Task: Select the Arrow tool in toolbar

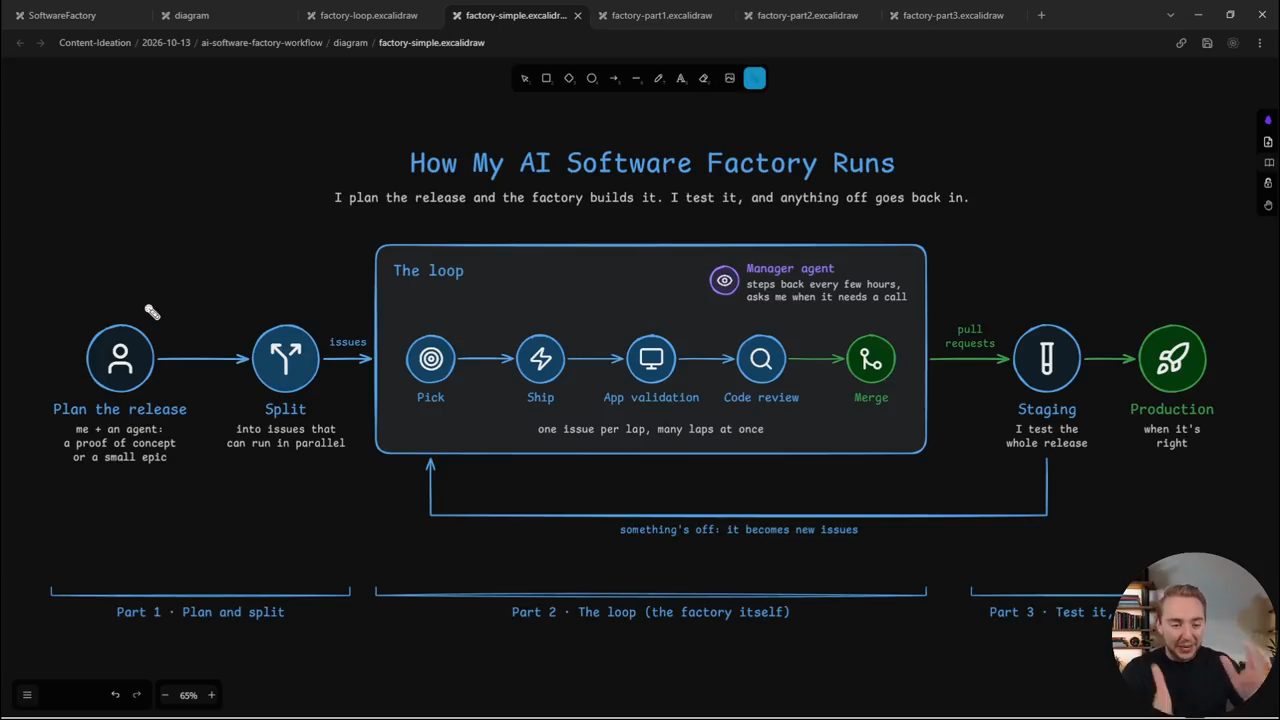Action: (x=614, y=78)
